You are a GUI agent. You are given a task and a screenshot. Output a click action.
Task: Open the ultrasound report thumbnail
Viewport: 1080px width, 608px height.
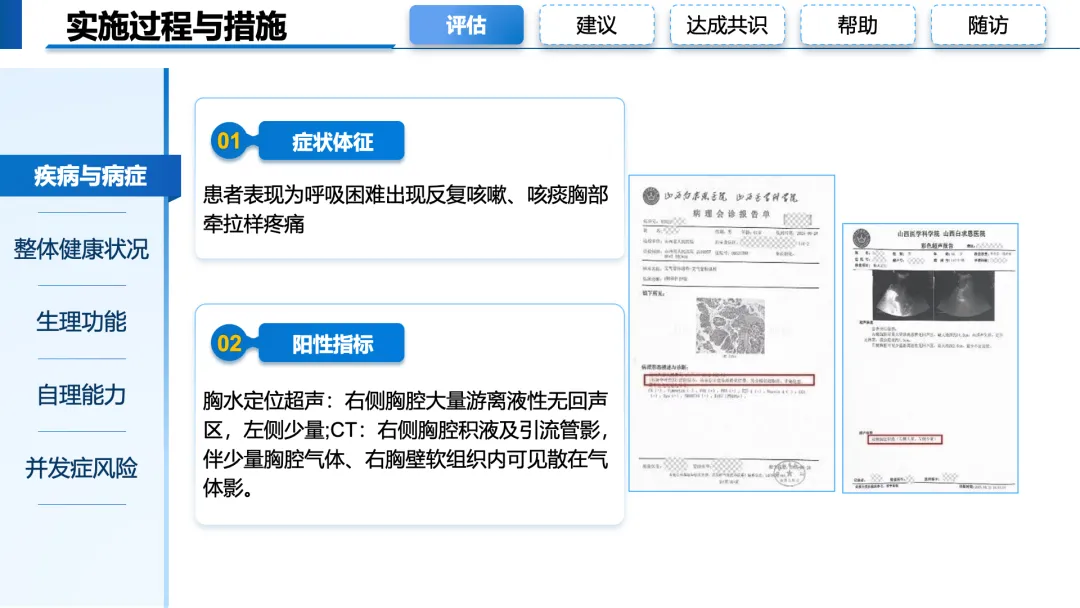(930, 358)
